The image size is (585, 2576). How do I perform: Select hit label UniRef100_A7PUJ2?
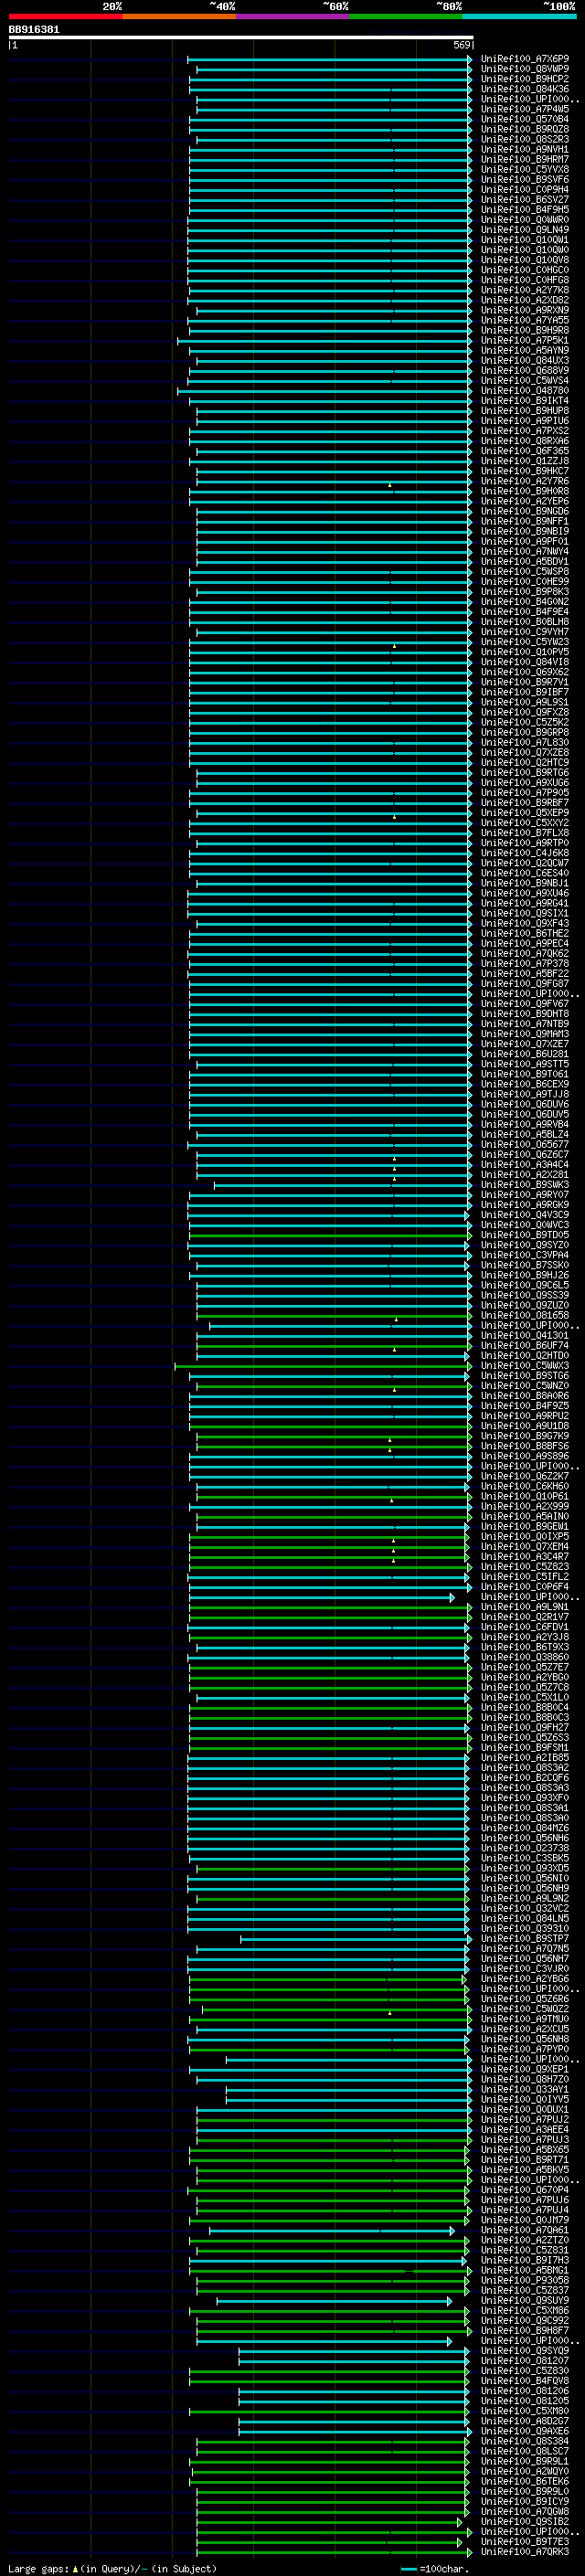525,2119
